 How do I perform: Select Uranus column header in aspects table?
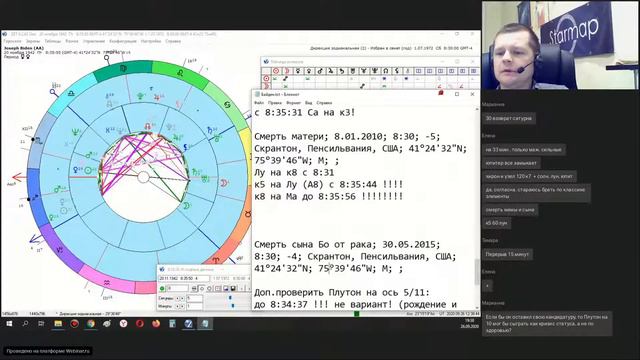coord(353,71)
